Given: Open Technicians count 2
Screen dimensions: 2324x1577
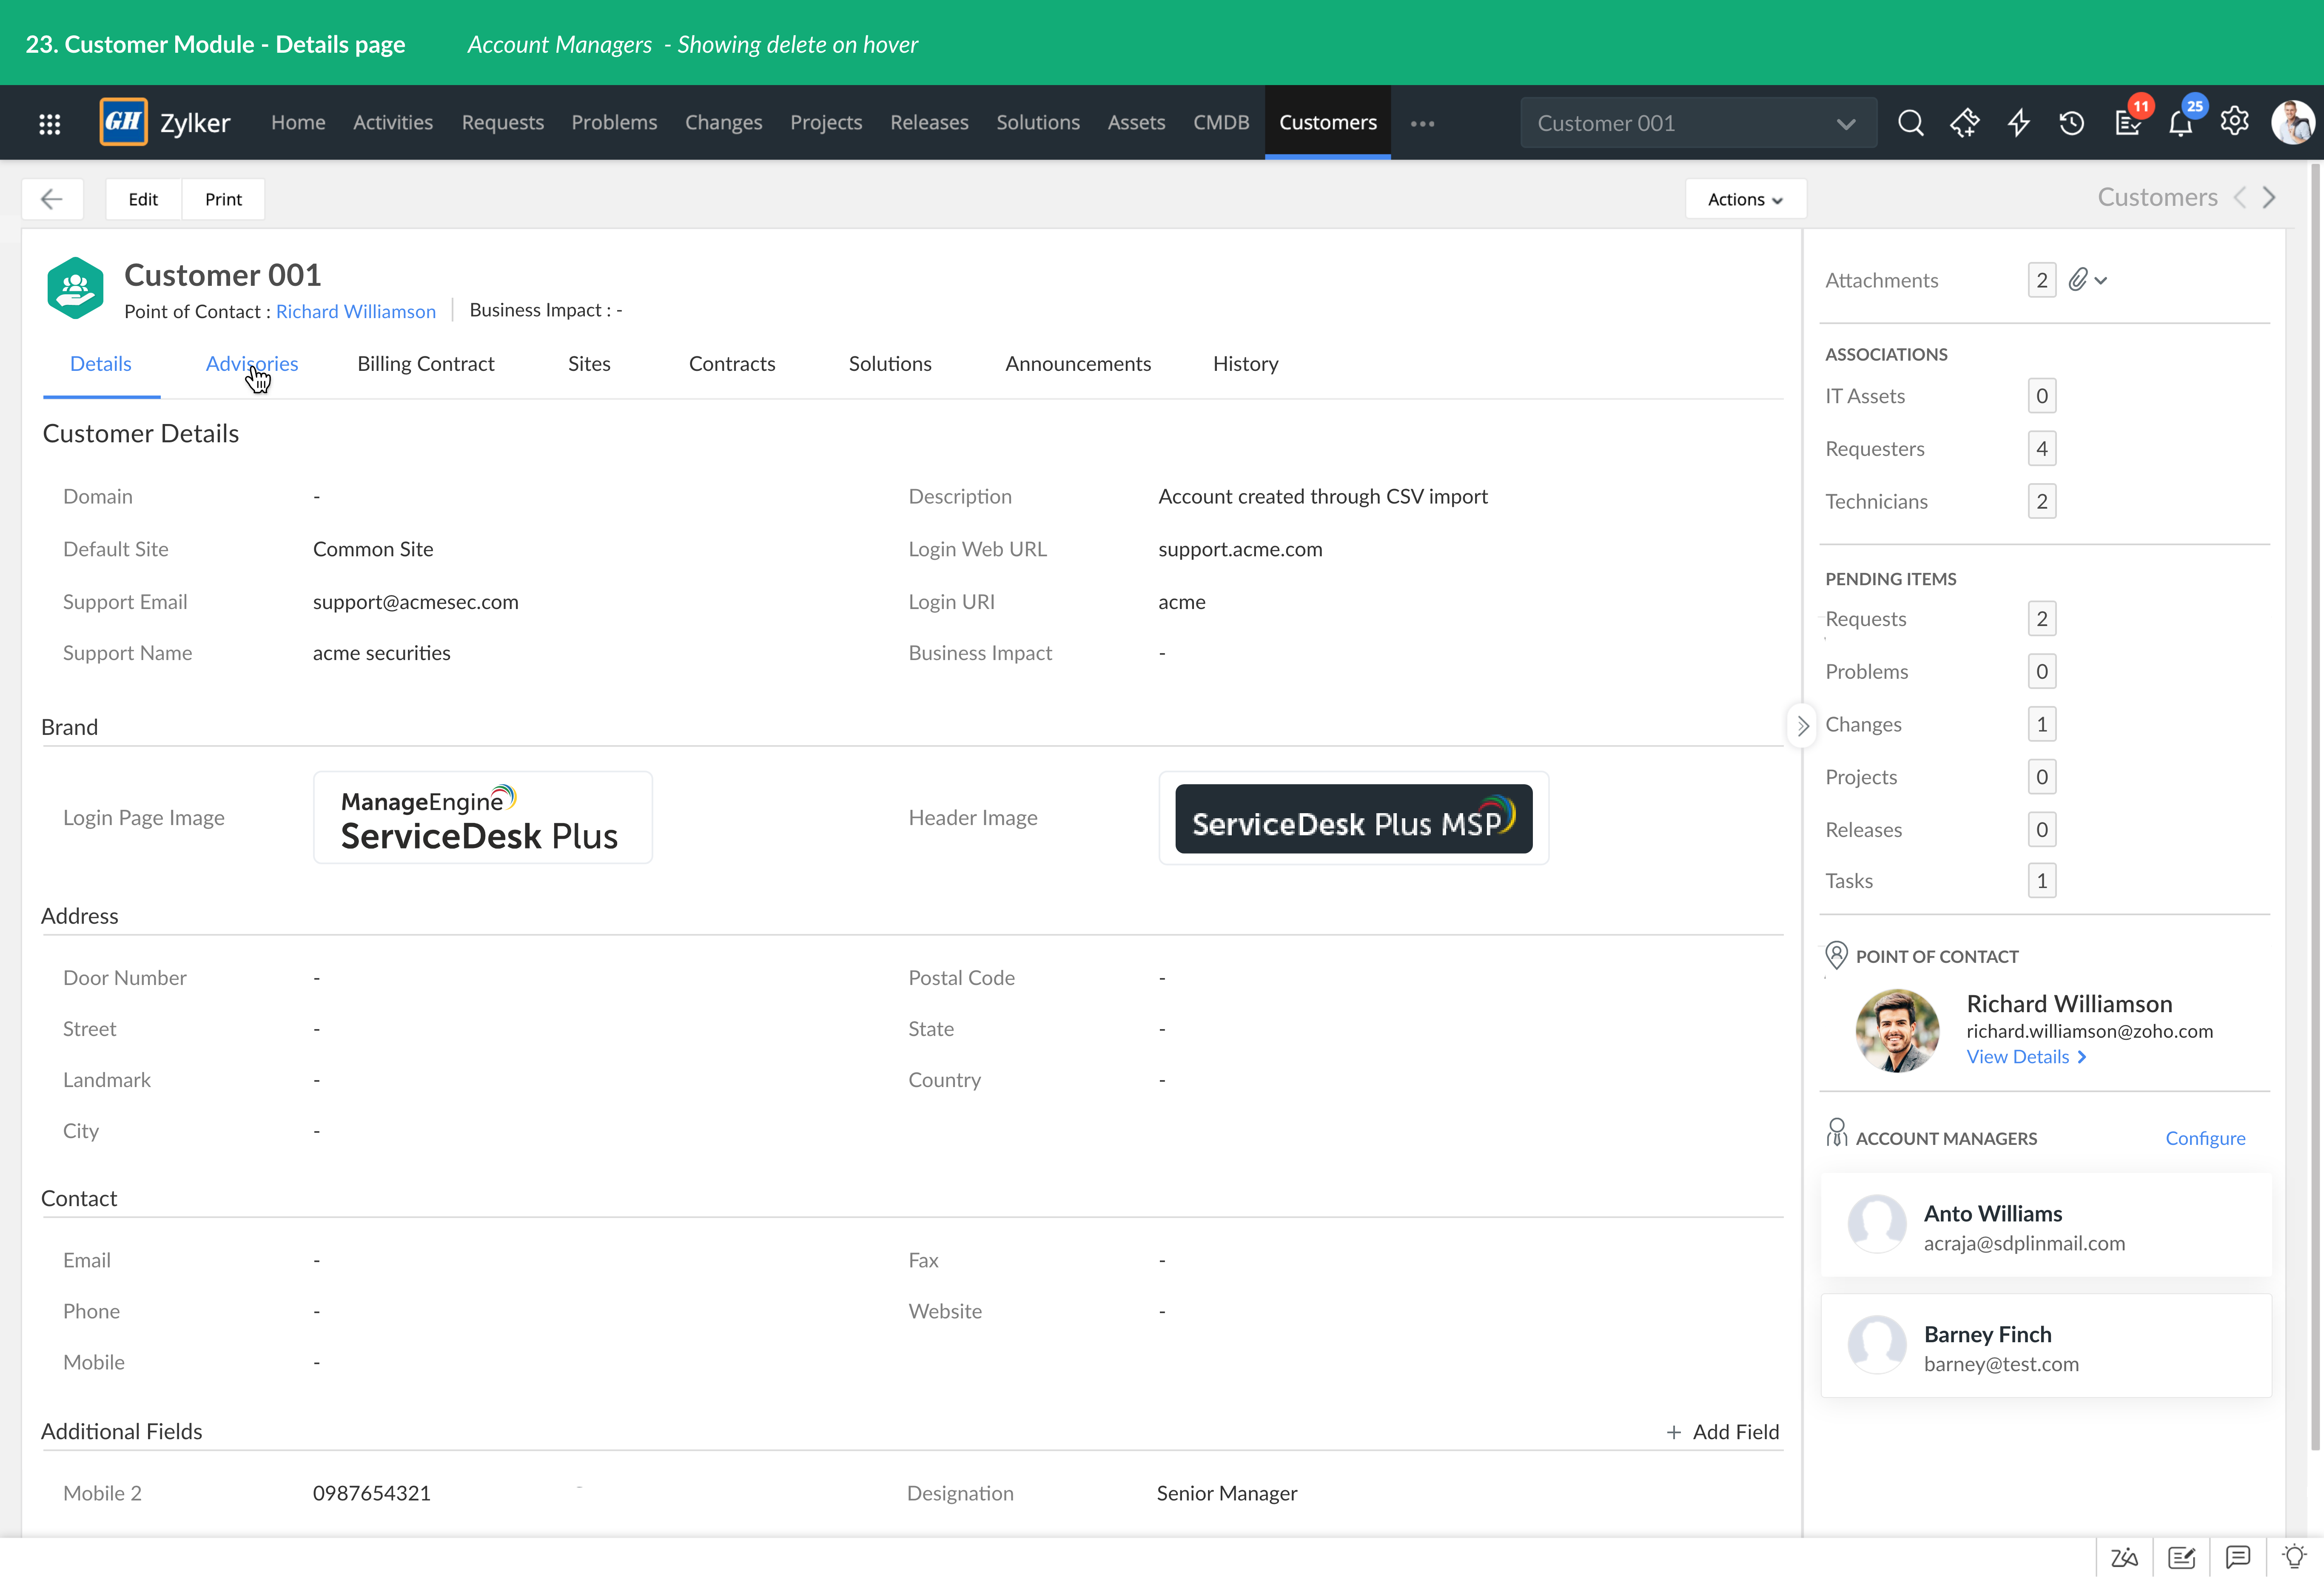Looking at the screenshot, I should pos(2042,501).
